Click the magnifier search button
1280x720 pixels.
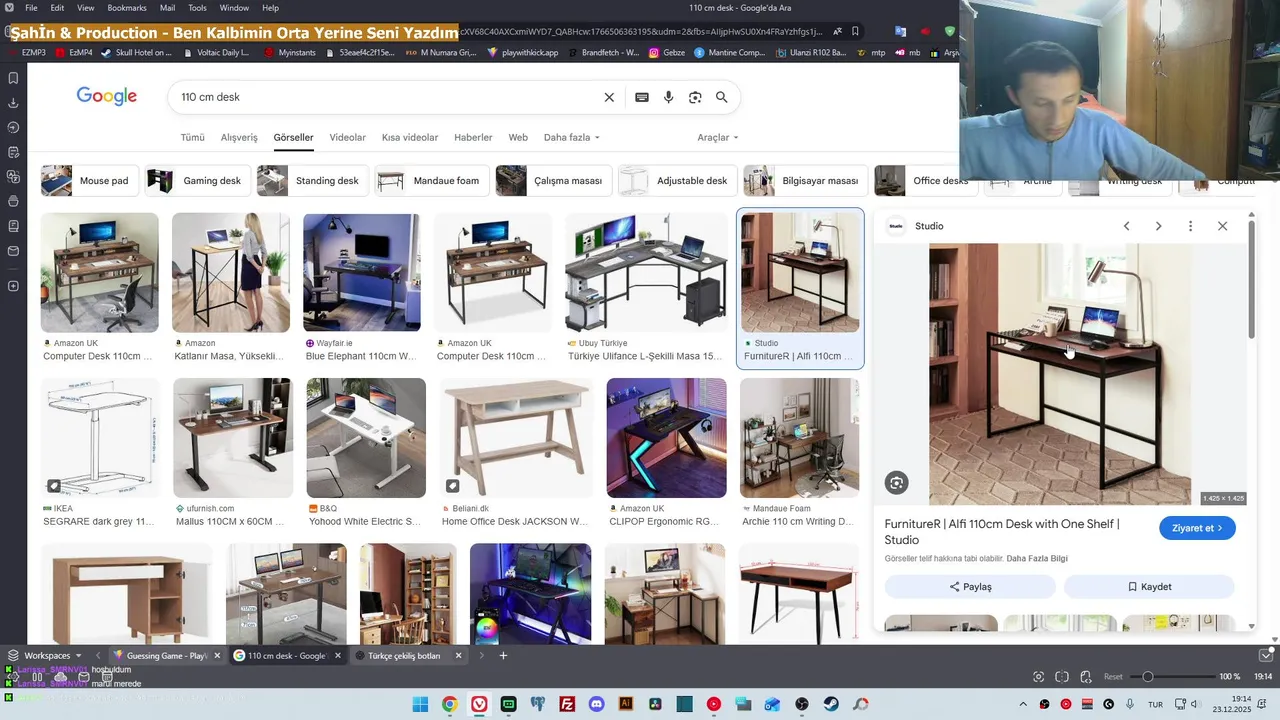721,97
